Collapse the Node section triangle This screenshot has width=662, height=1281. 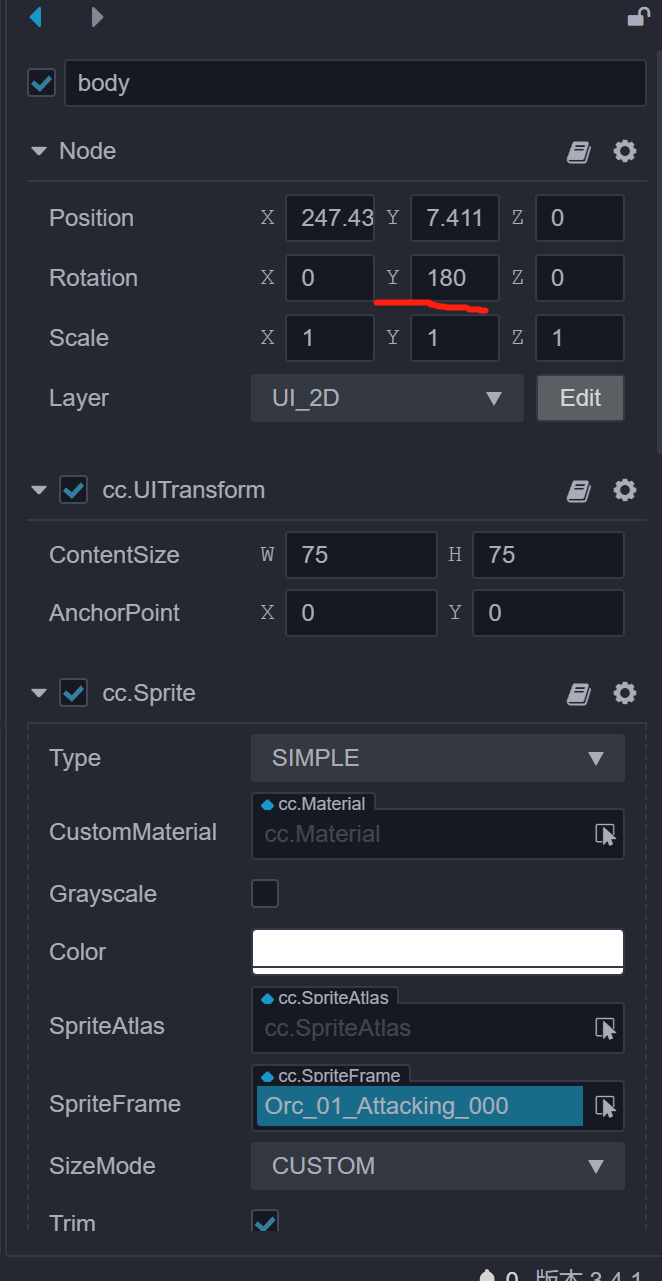pos(39,152)
